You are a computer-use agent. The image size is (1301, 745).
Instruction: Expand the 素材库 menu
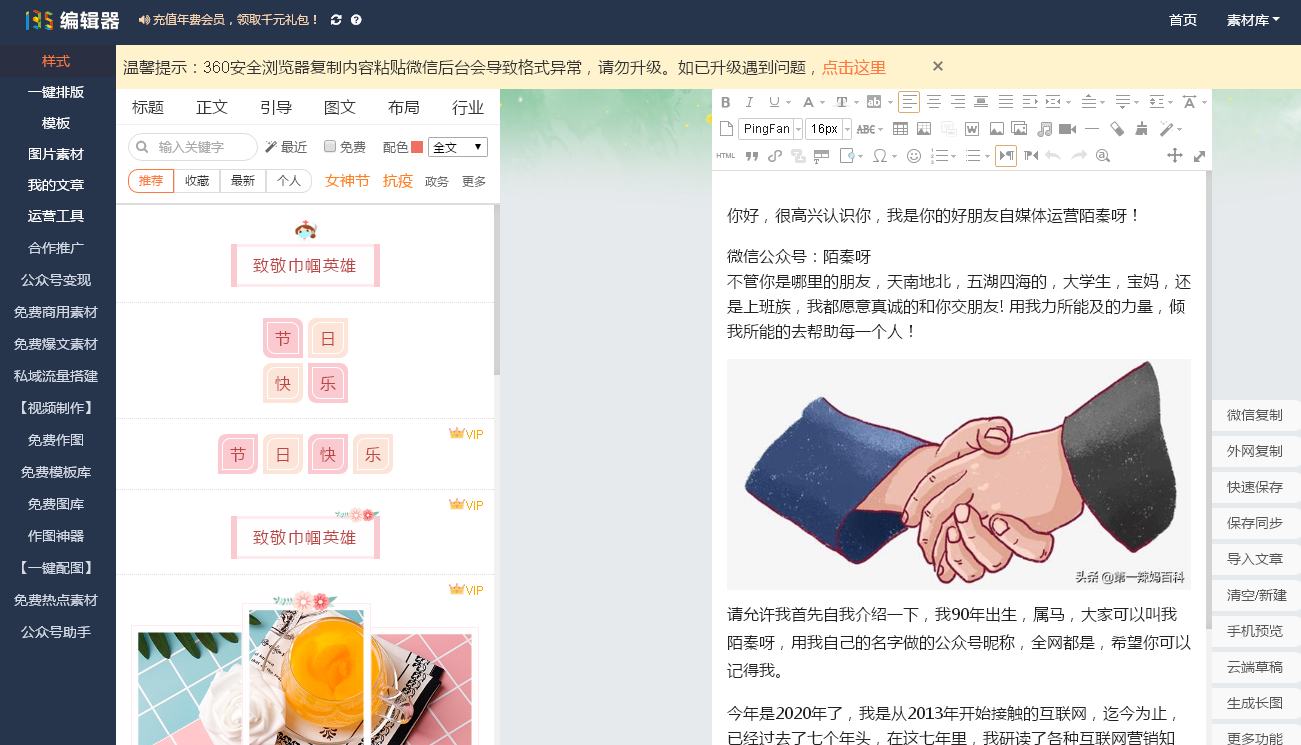[1253, 20]
